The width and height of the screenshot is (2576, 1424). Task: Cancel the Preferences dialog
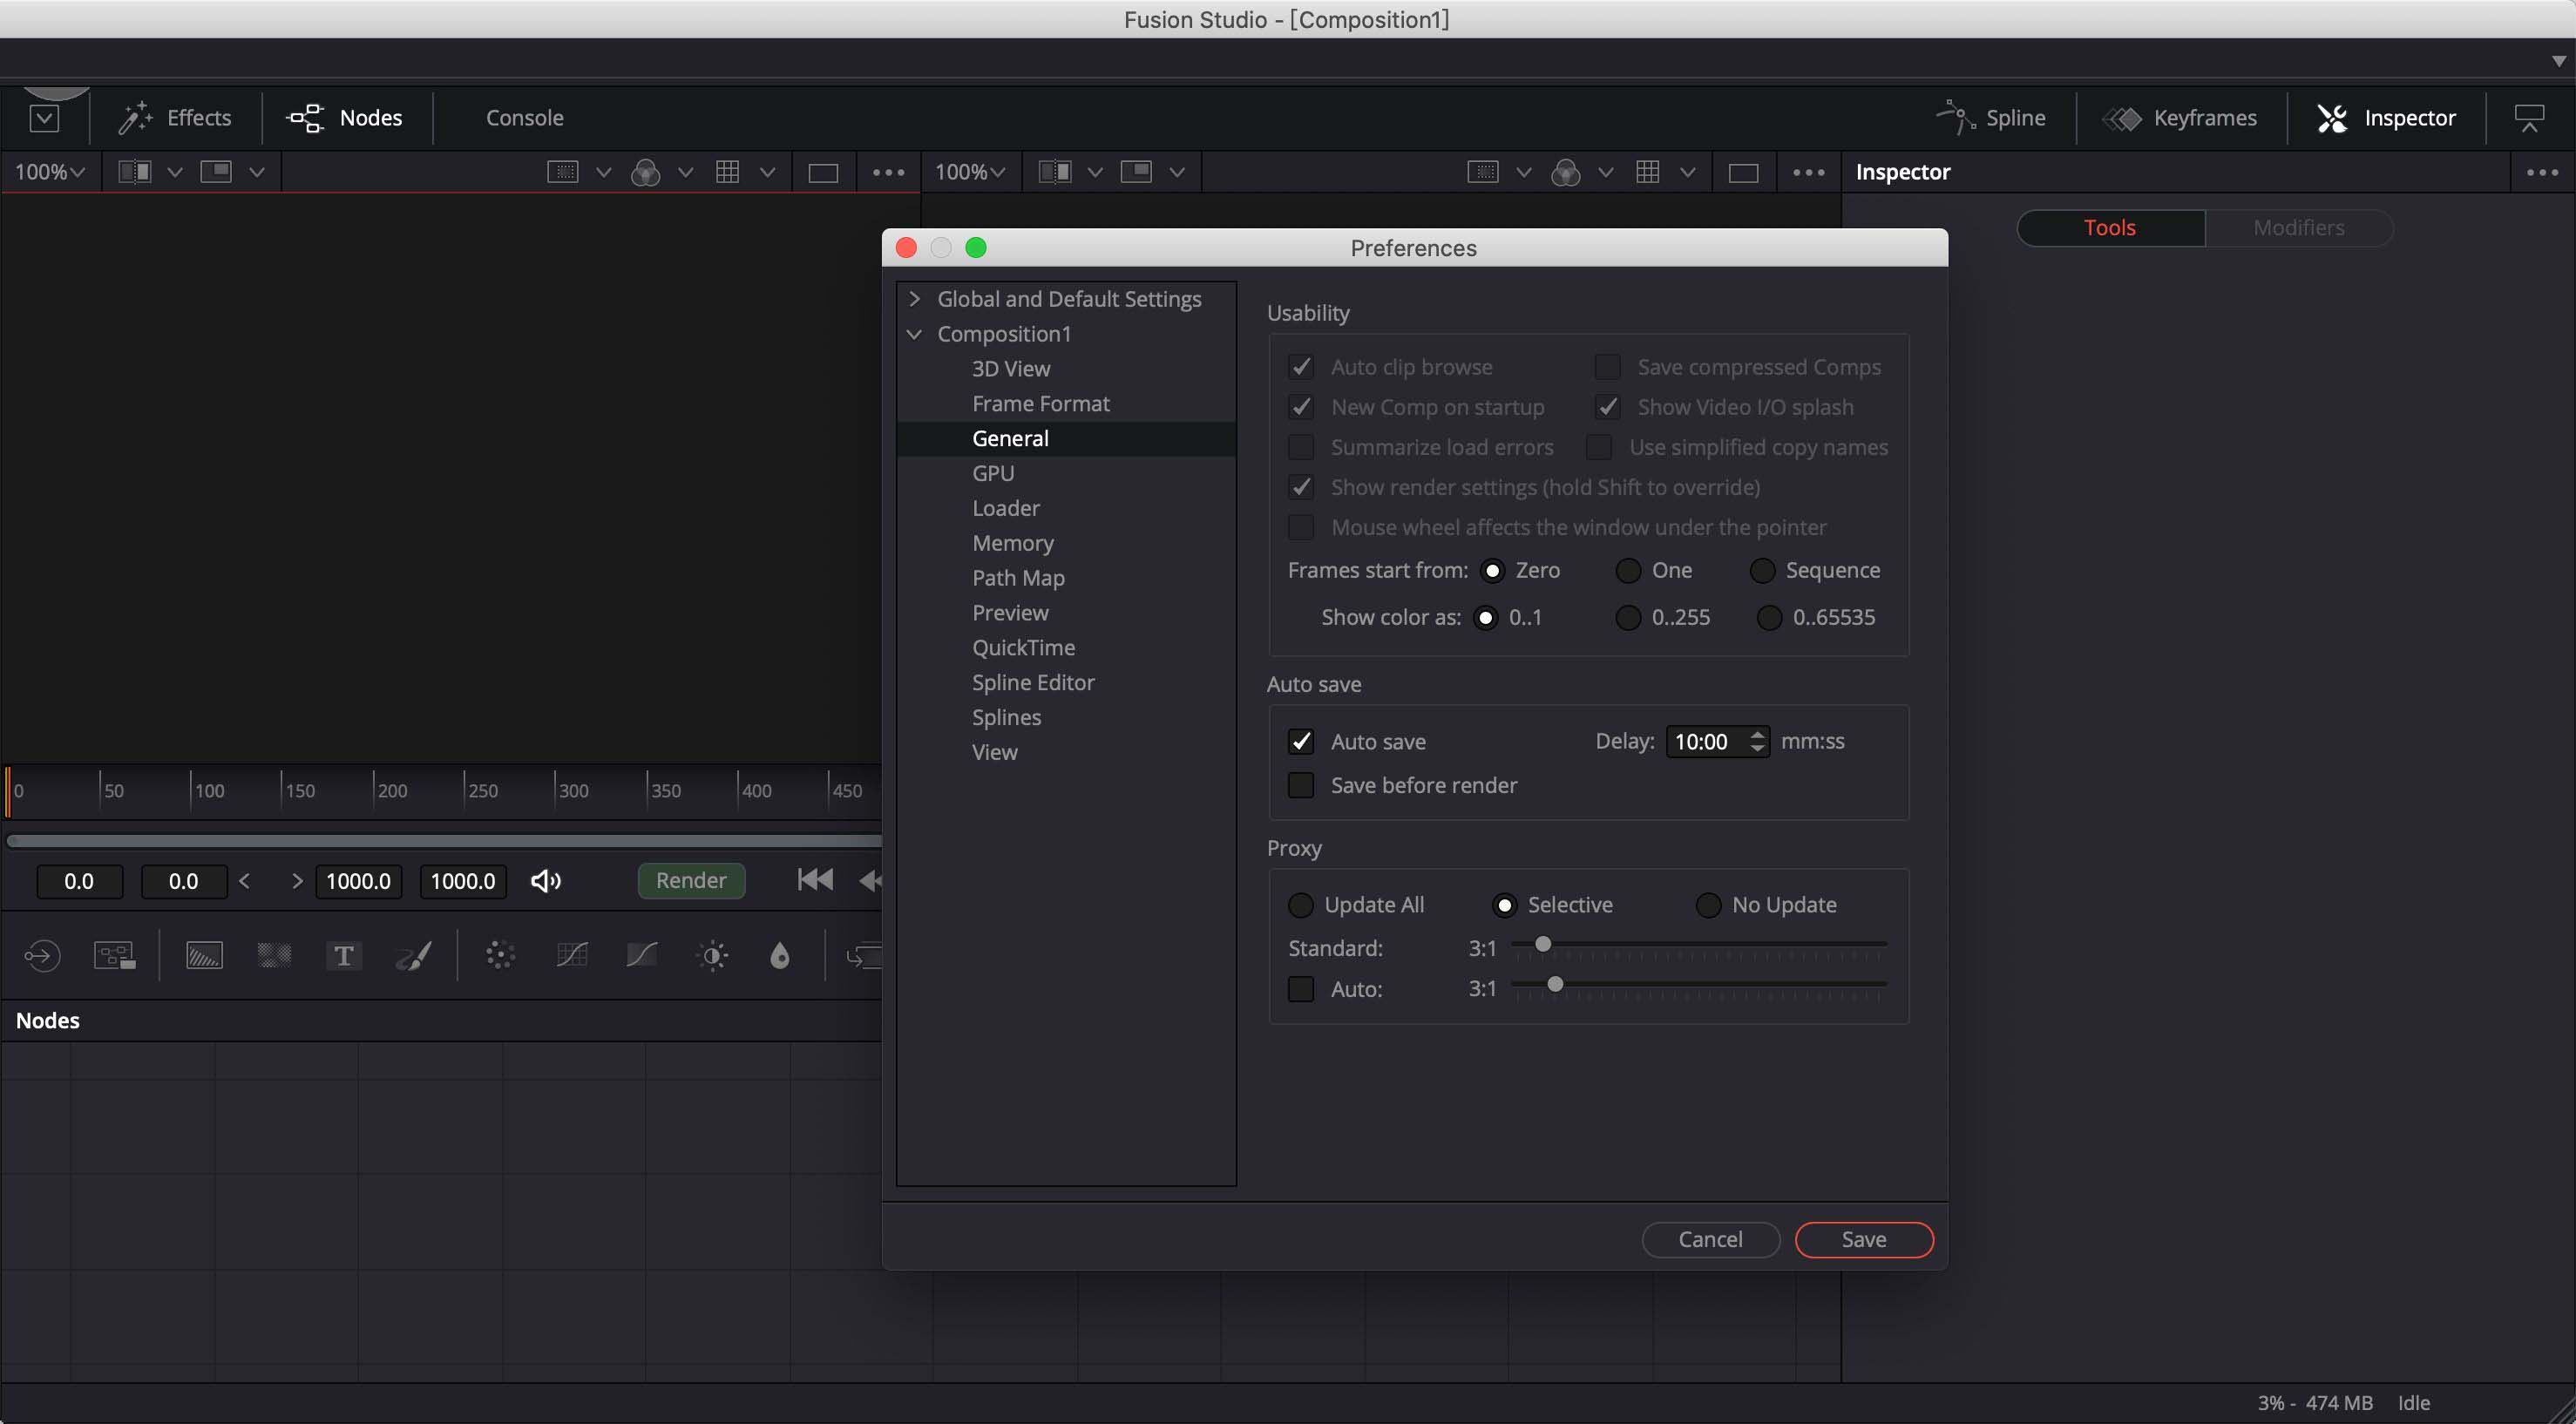(1710, 1239)
